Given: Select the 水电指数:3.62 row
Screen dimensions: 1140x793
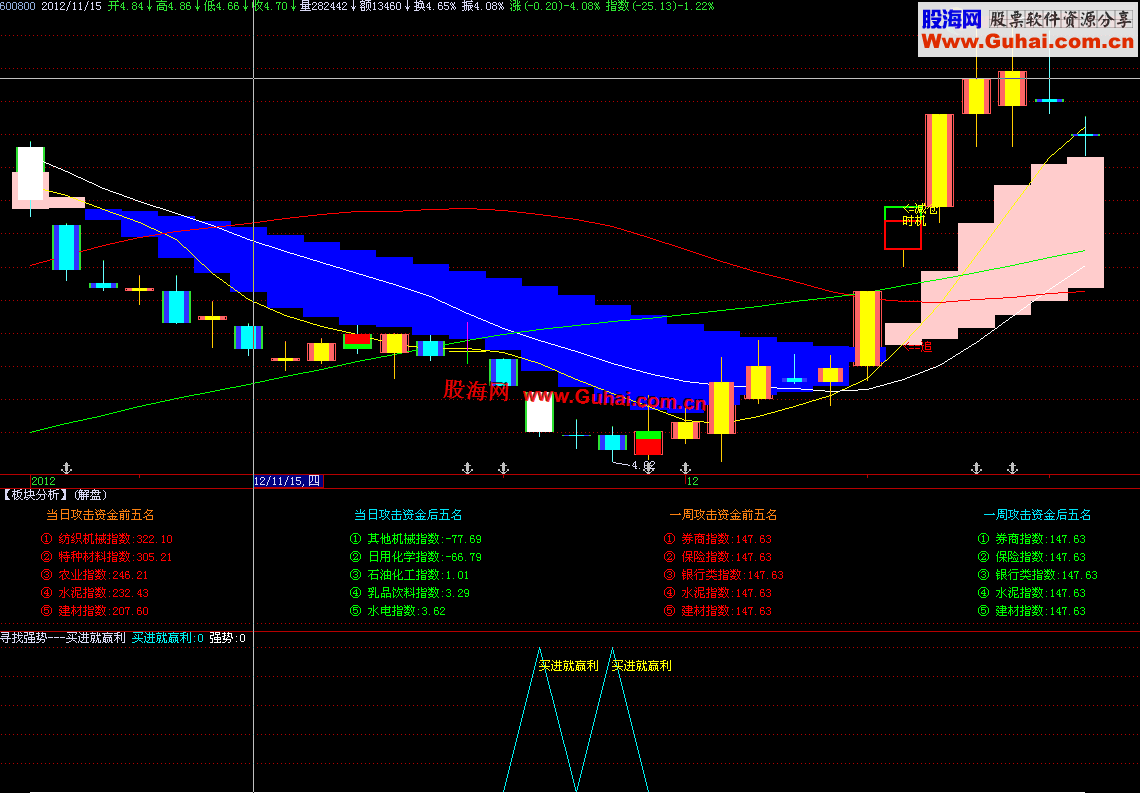Looking at the screenshot, I should tap(397, 611).
